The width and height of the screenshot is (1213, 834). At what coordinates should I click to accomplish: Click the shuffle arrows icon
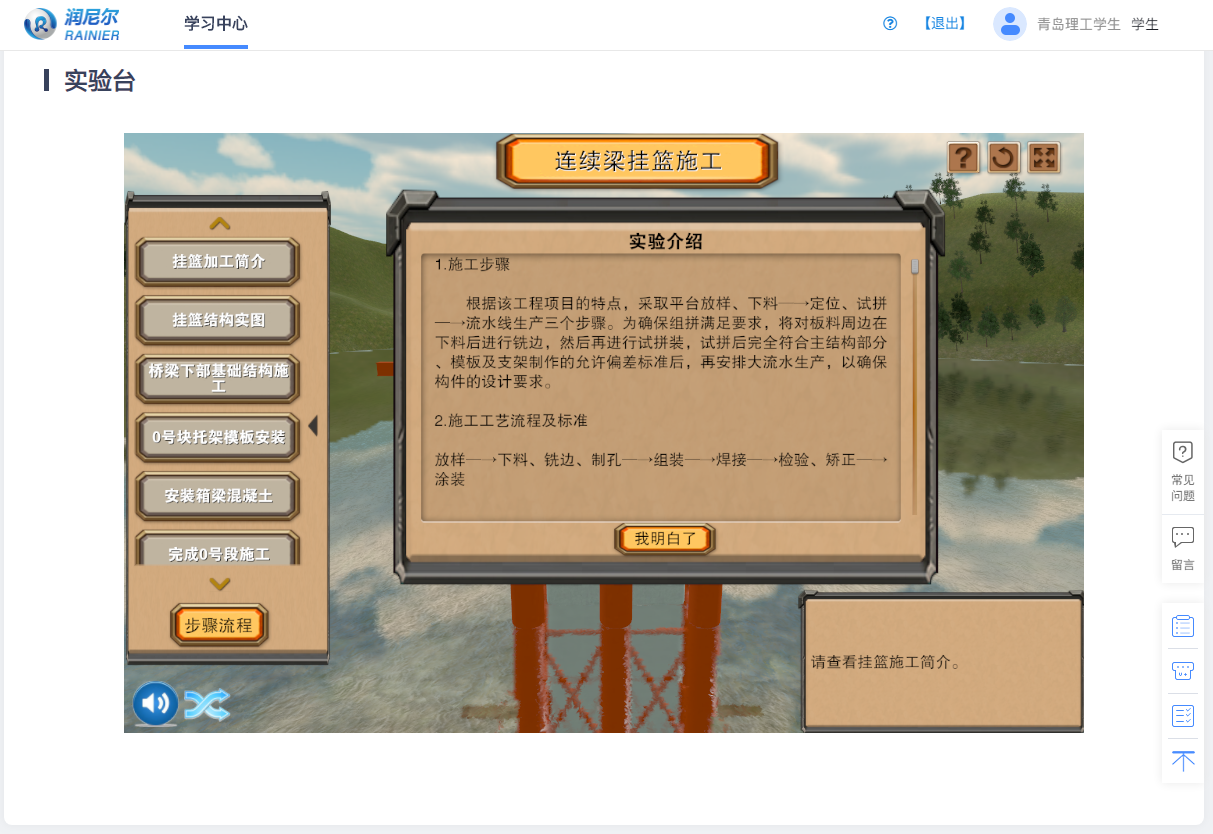(207, 705)
